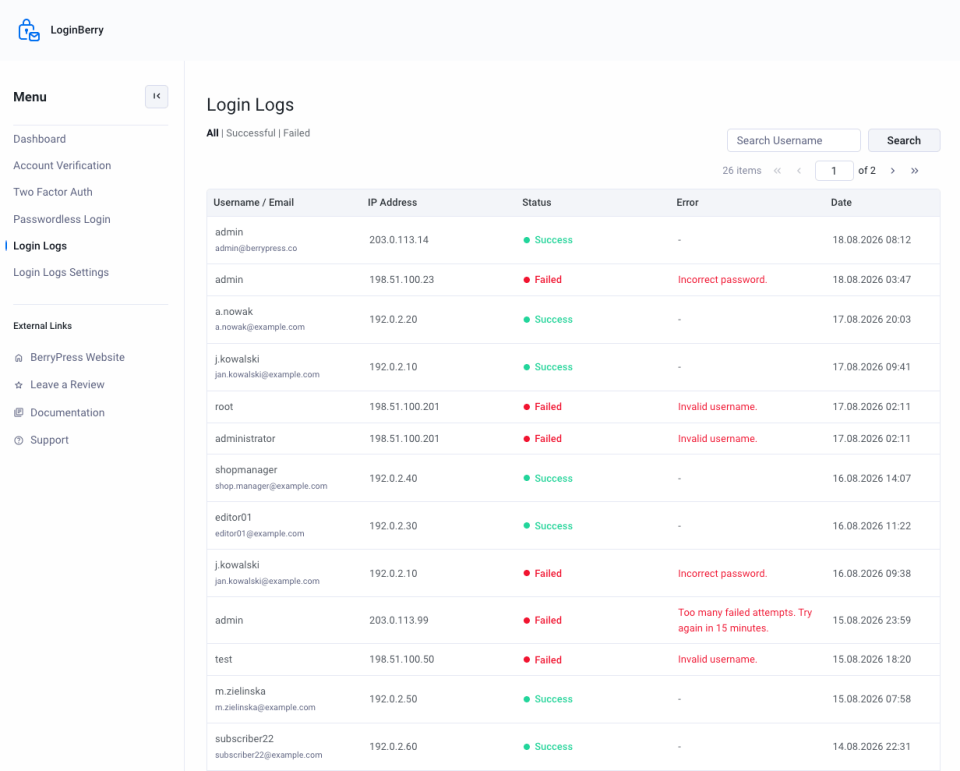The width and height of the screenshot is (960, 771).
Task: Collapse the Menu sidebar
Action: click(157, 96)
